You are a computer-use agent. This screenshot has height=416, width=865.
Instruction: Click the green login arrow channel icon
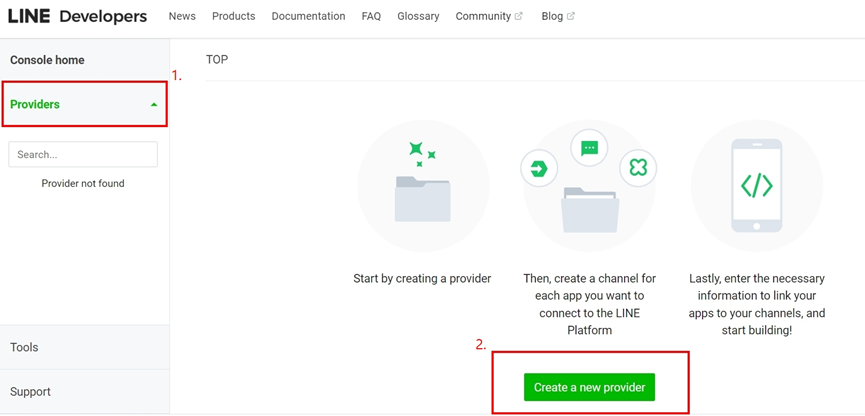[x=539, y=168]
